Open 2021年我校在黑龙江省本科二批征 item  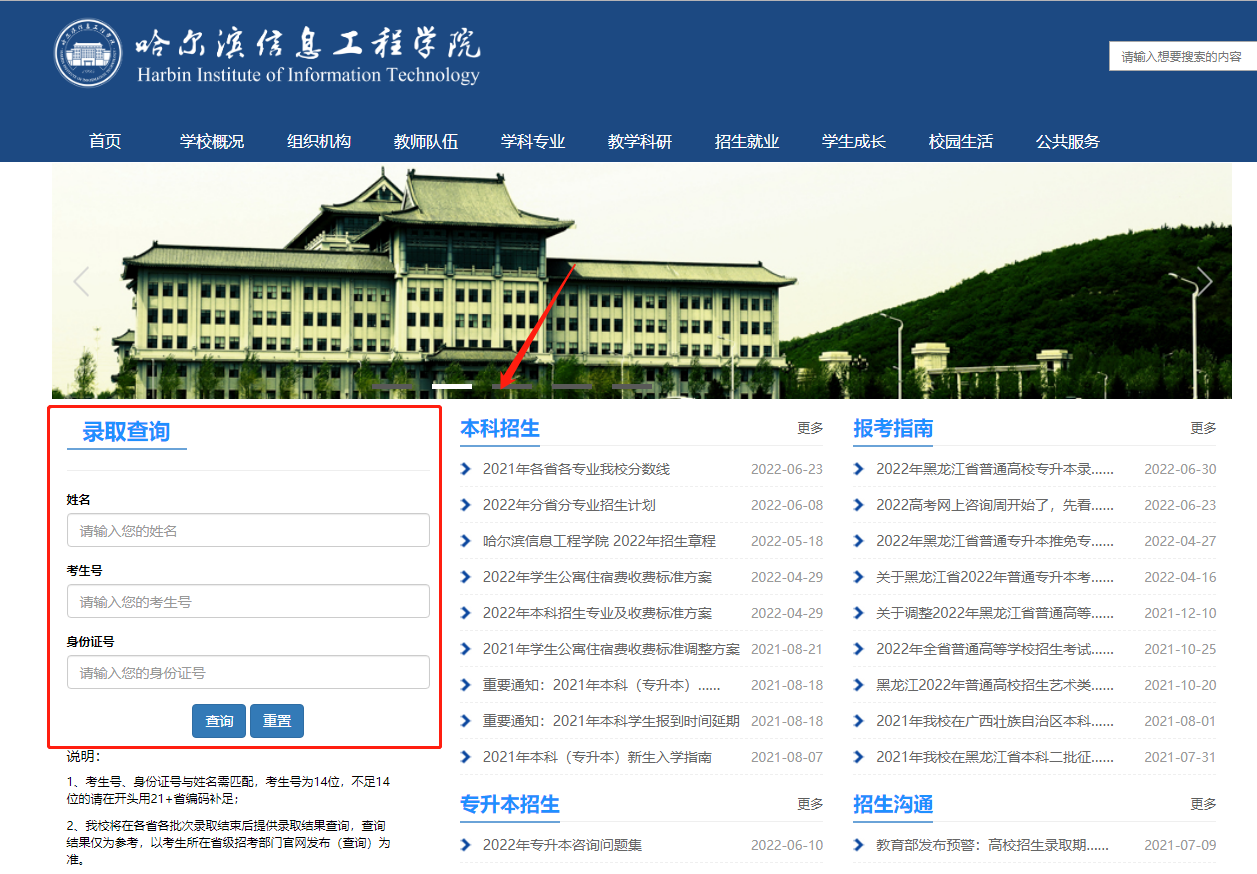click(995, 757)
